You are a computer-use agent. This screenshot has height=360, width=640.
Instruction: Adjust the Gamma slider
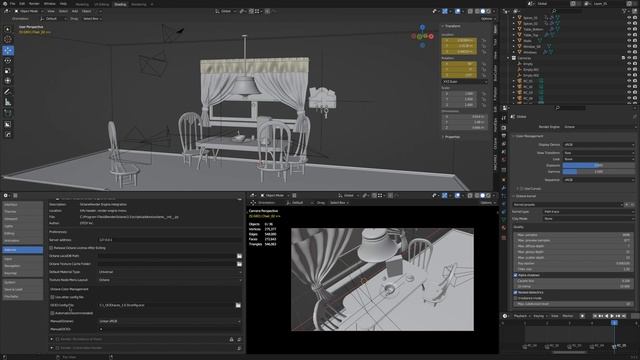(599, 171)
